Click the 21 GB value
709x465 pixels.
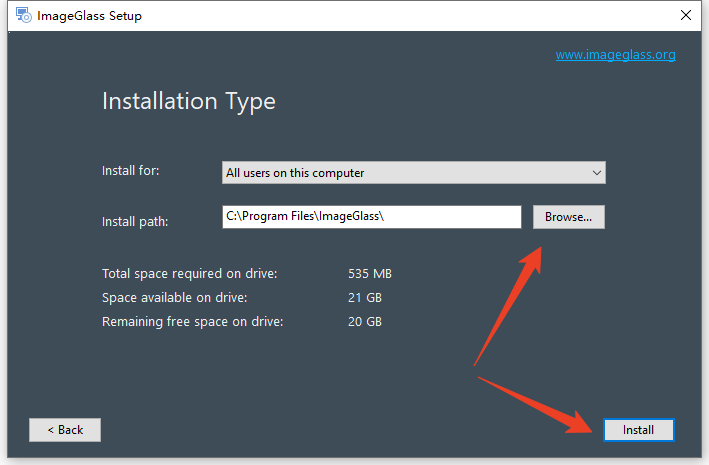pos(365,298)
